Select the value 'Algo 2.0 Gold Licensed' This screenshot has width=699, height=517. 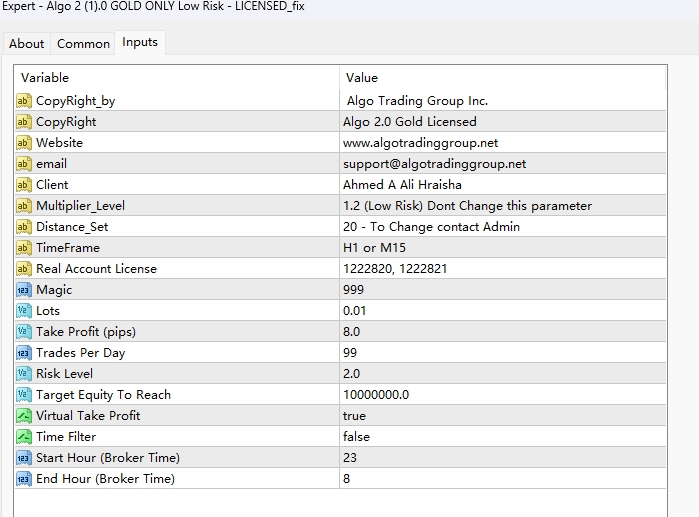[x=410, y=122]
